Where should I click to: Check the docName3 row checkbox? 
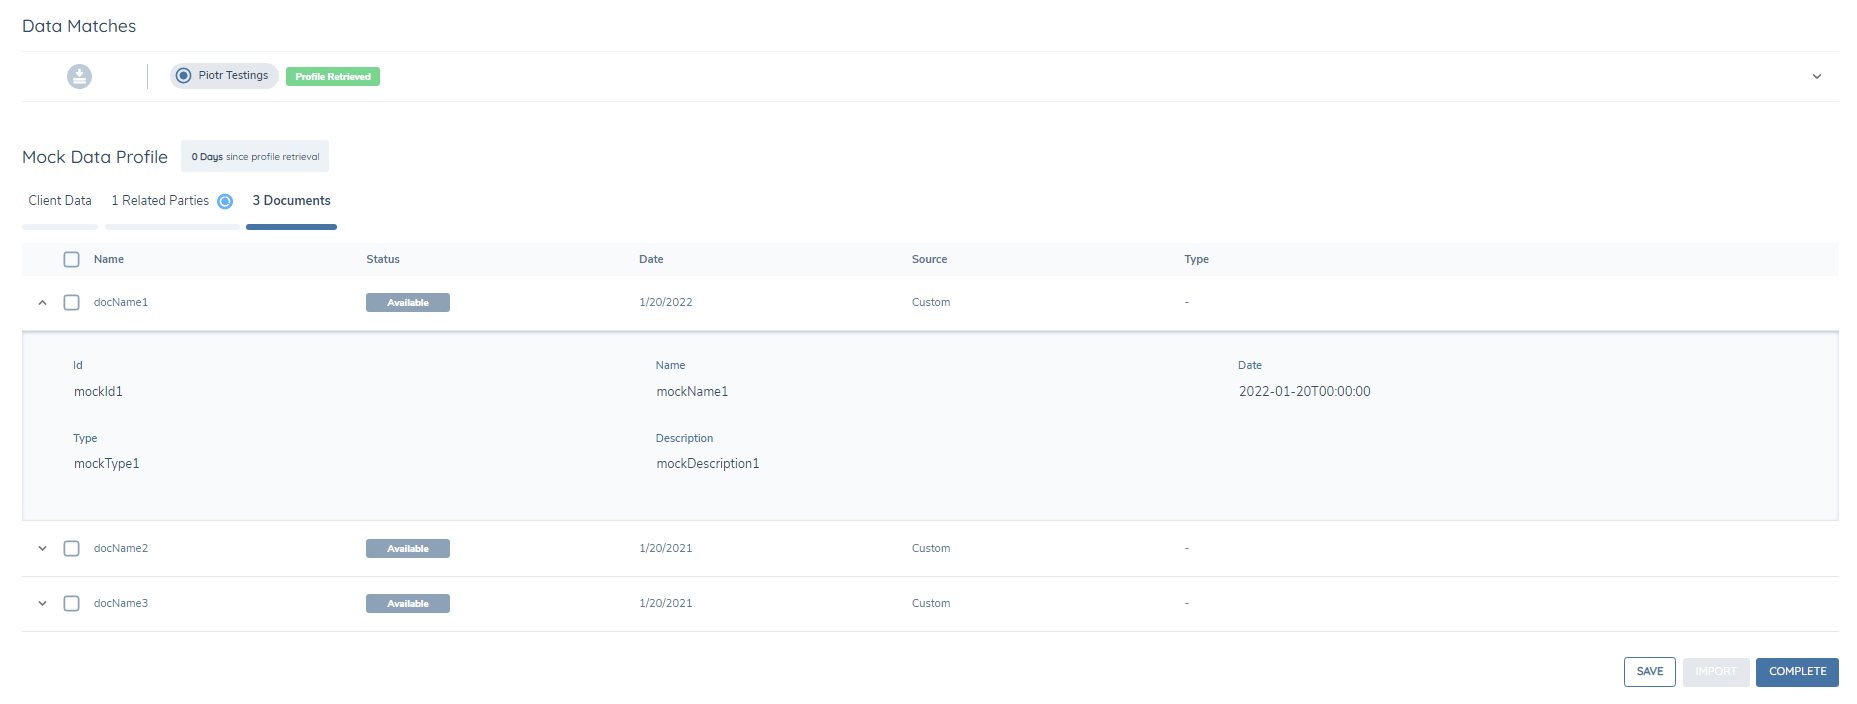71,603
